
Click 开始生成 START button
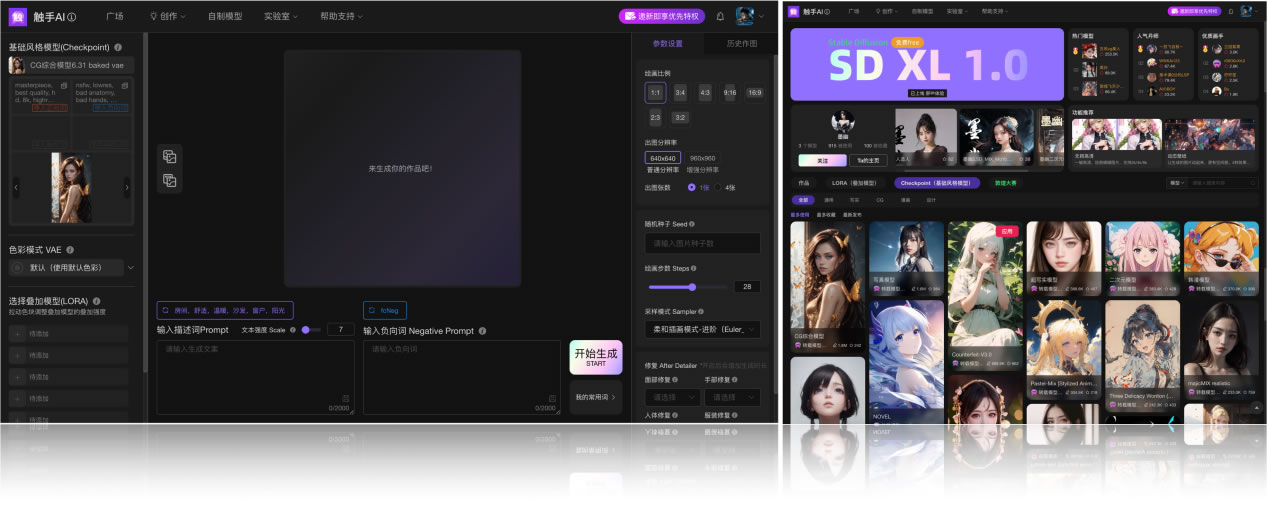click(x=596, y=357)
